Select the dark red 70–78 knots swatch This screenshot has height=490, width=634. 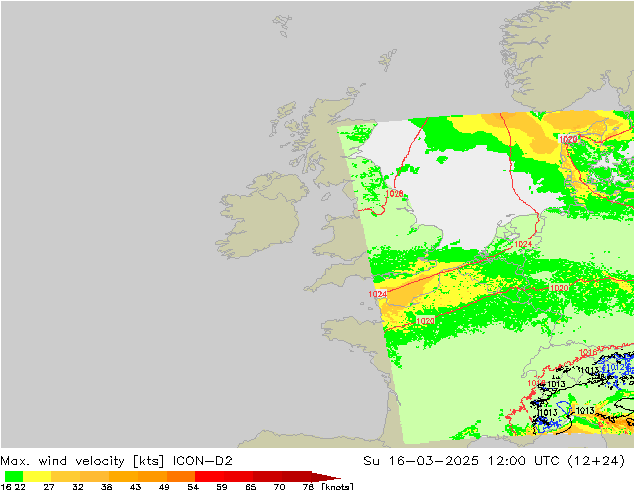(x=297, y=476)
